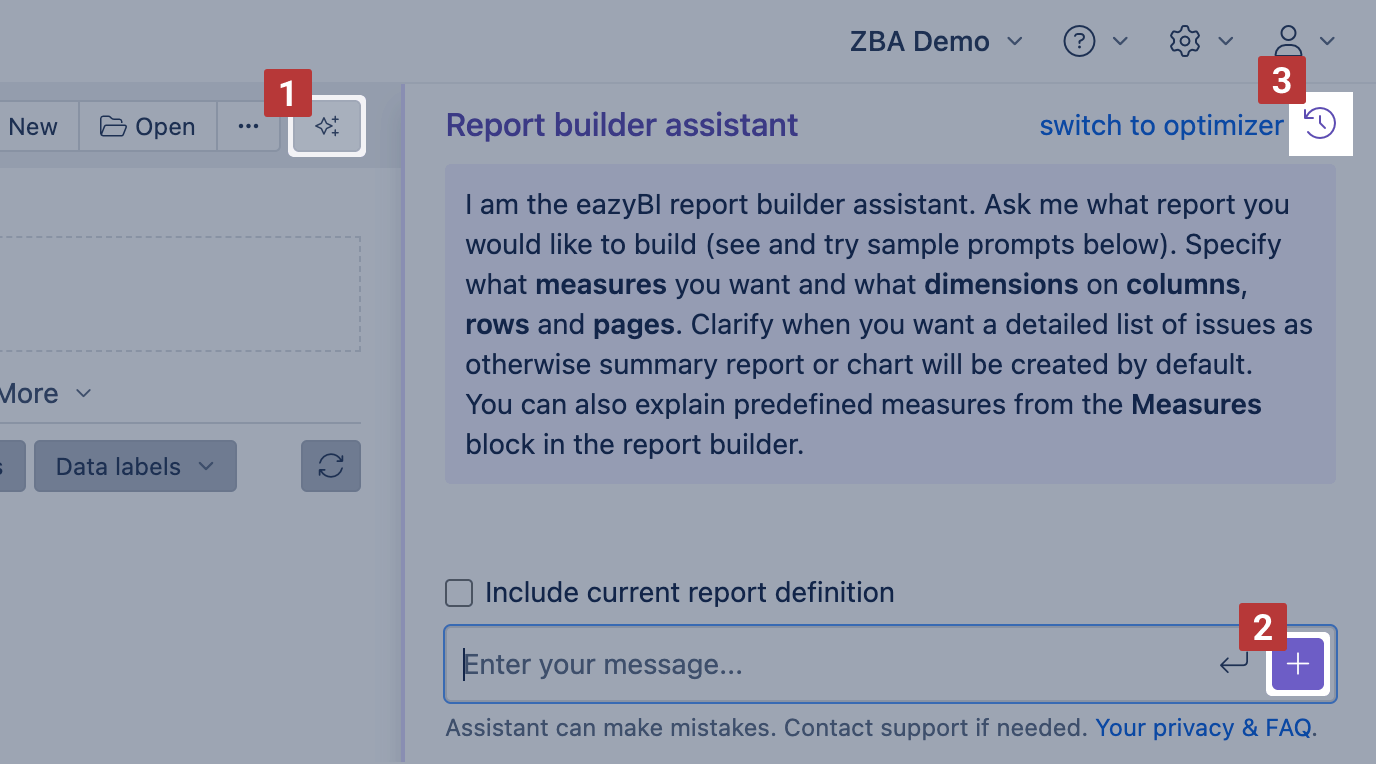Click the refresh arrows button
1376x764 pixels.
(x=331, y=466)
